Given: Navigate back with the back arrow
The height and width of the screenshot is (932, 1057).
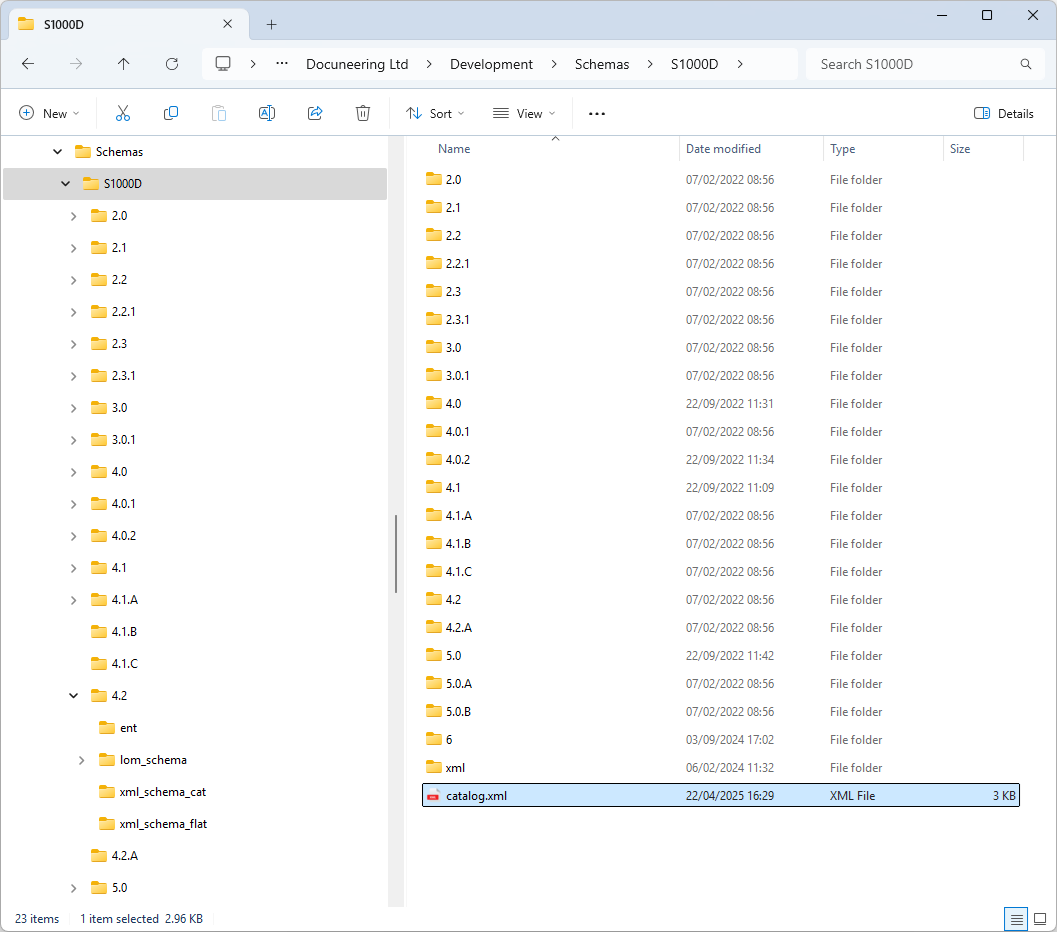Looking at the screenshot, I should 28,64.
